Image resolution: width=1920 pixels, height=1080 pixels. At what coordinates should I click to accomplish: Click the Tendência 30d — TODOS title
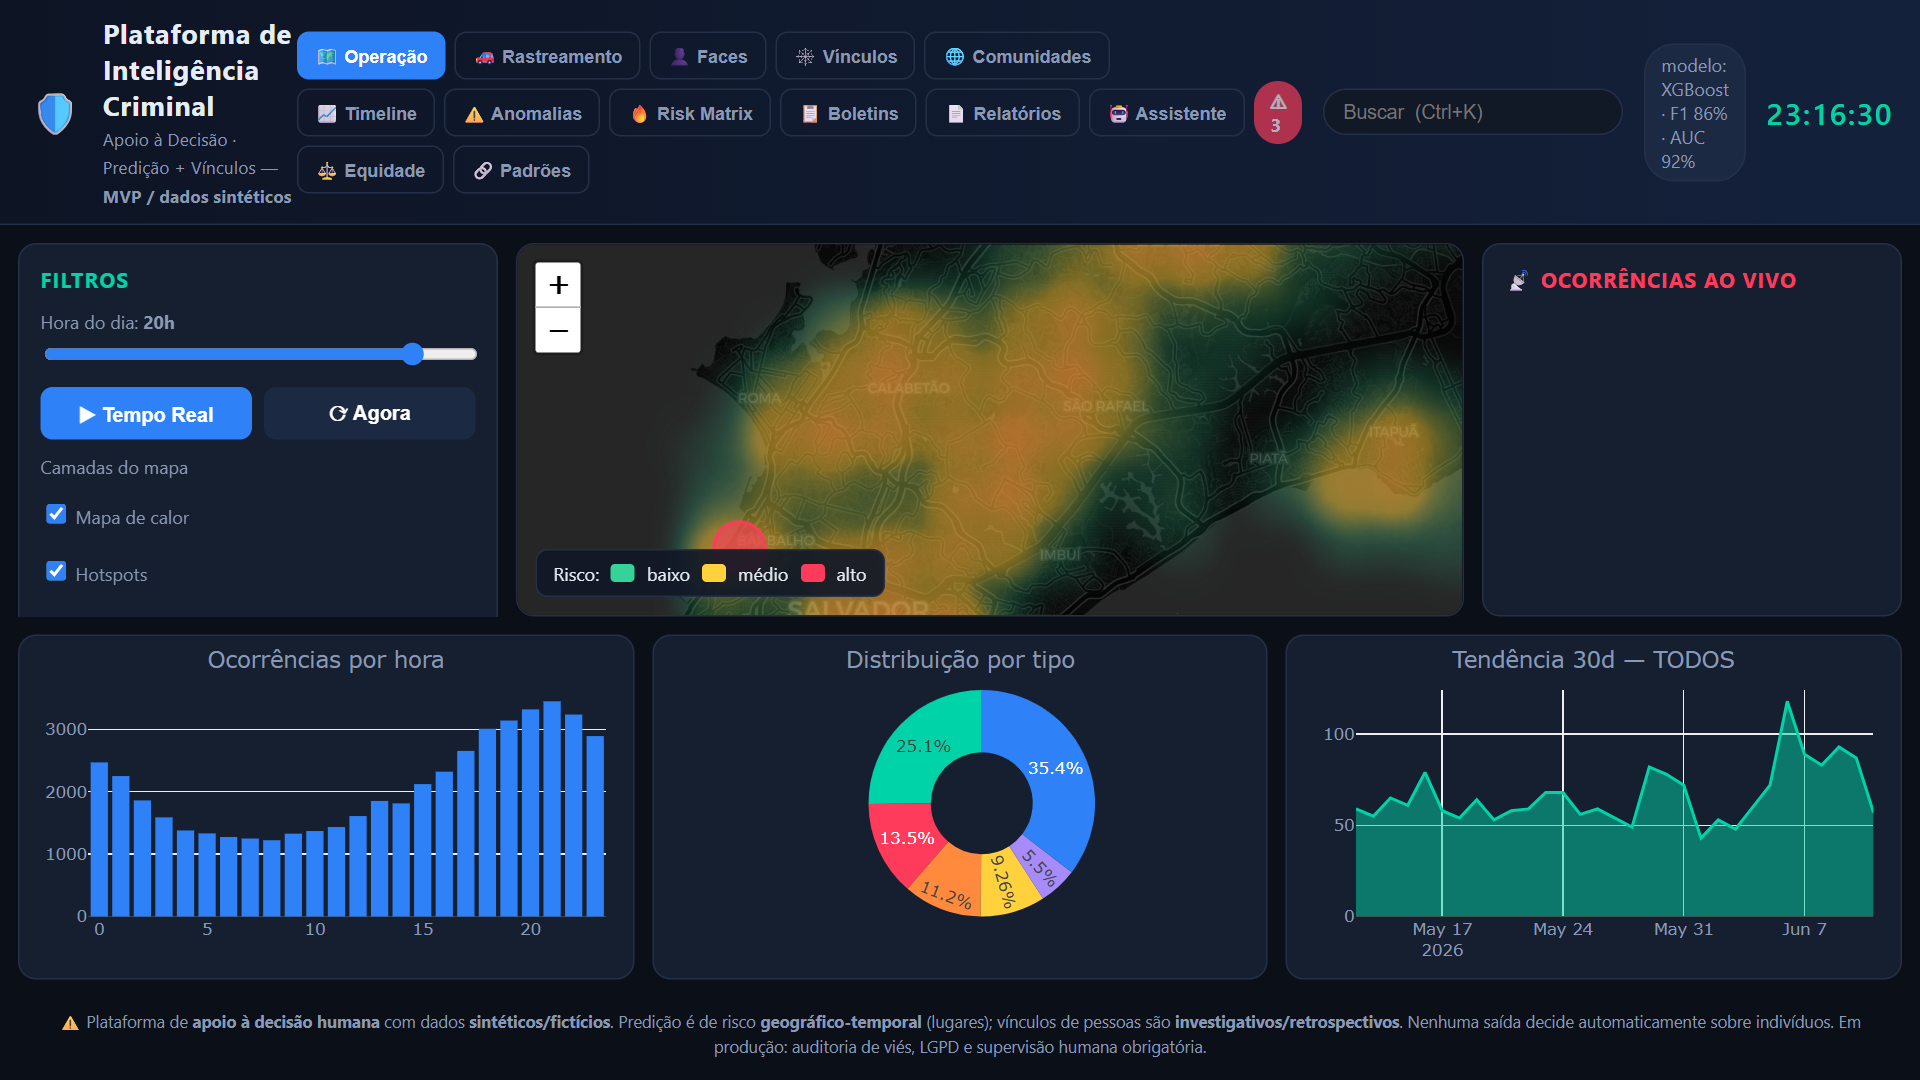tap(1593, 660)
